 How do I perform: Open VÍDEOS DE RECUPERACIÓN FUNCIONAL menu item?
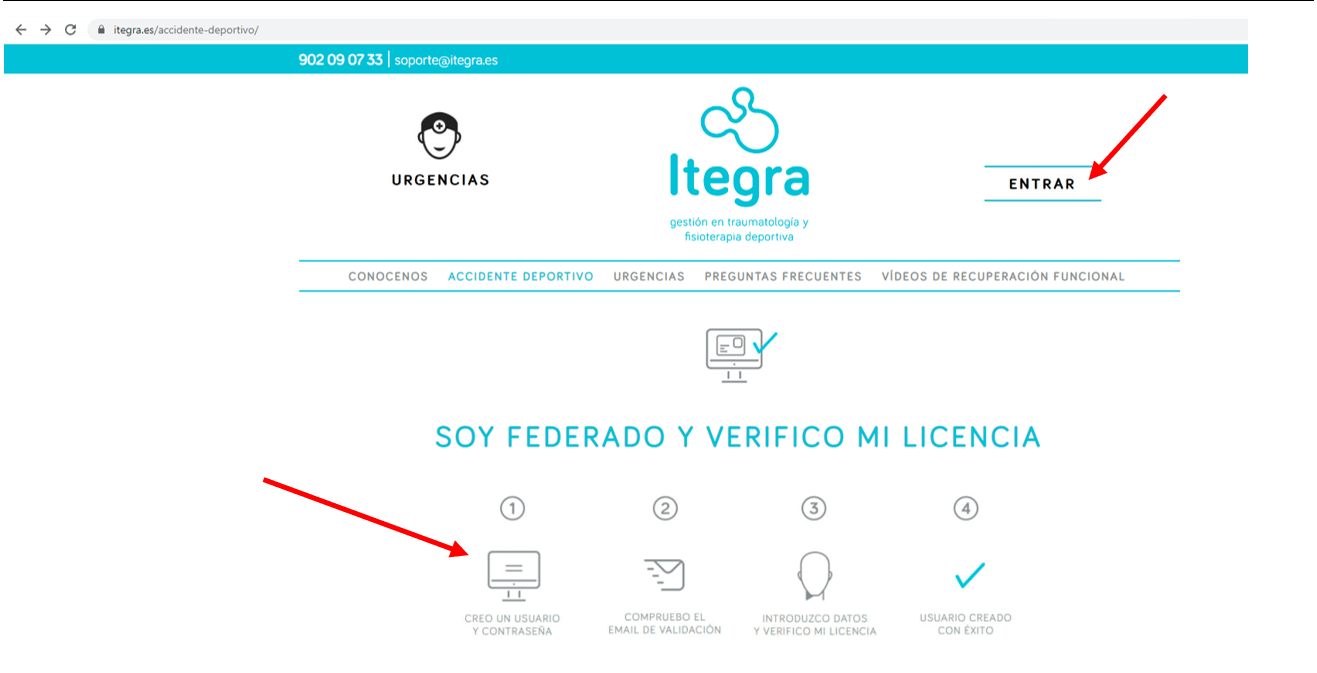(1003, 276)
